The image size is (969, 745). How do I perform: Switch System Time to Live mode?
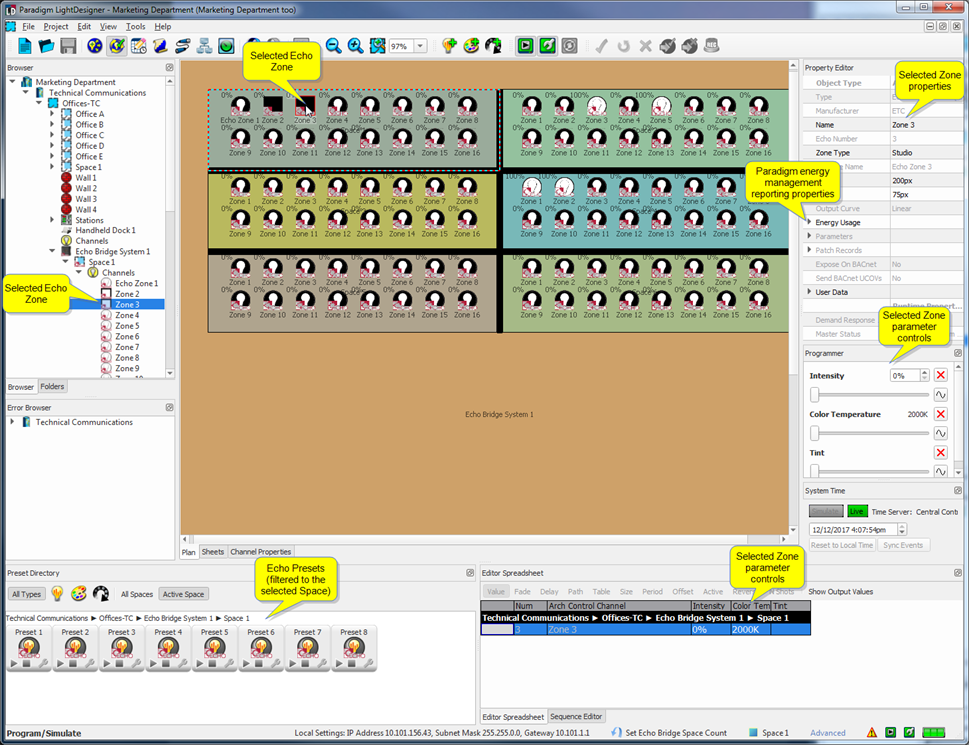click(x=857, y=511)
